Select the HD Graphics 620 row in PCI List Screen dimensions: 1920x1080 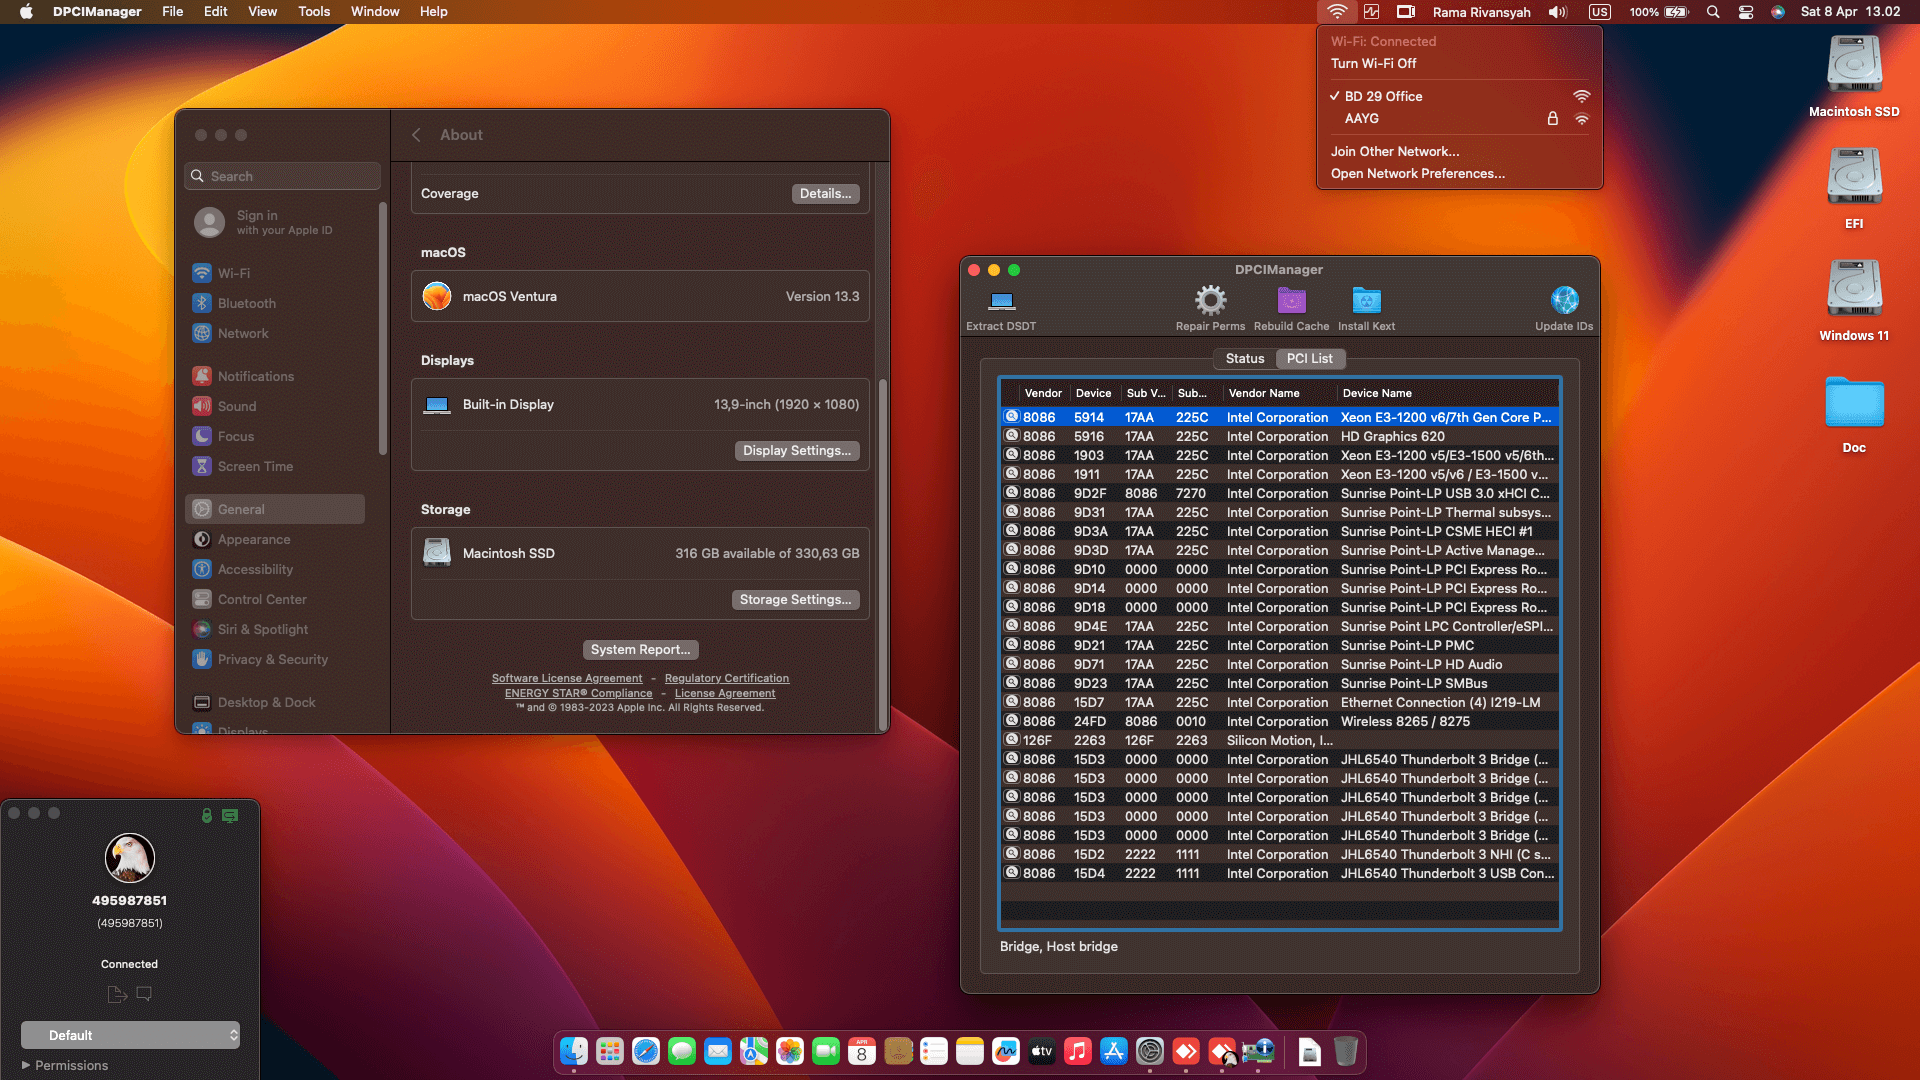coord(1280,436)
